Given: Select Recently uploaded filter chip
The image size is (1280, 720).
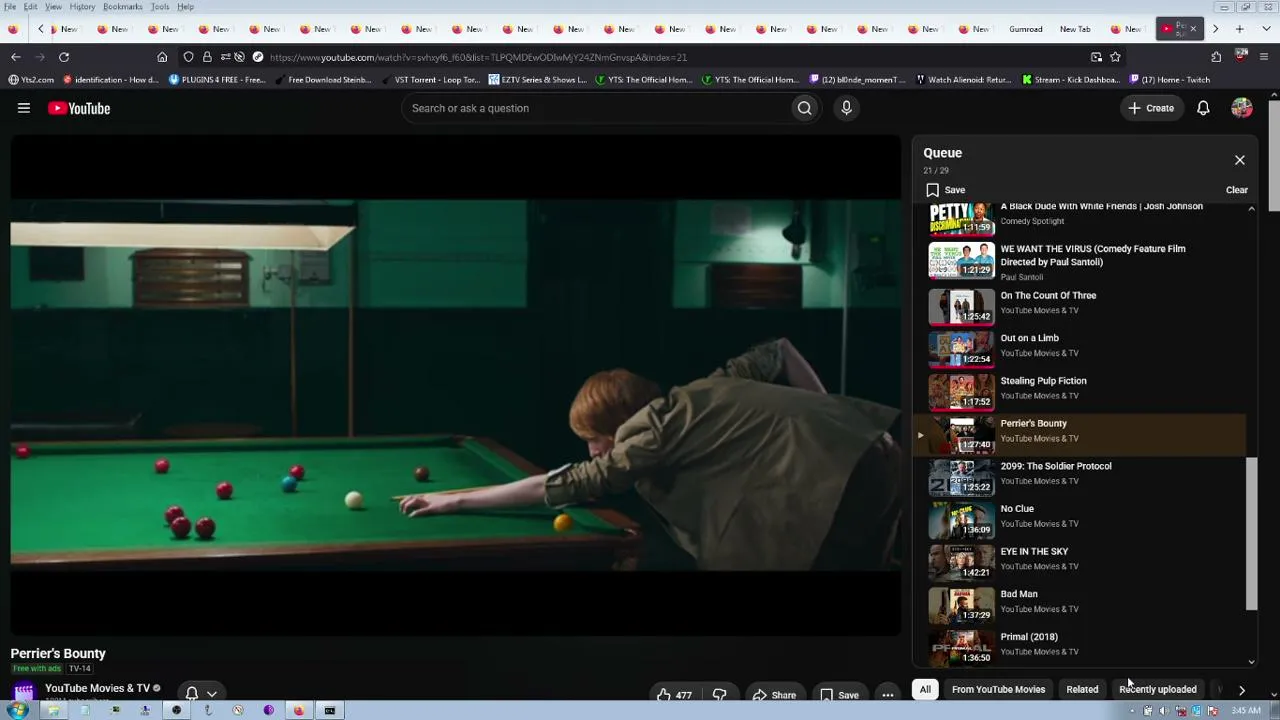Looking at the screenshot, I should tap(1157, 689).
